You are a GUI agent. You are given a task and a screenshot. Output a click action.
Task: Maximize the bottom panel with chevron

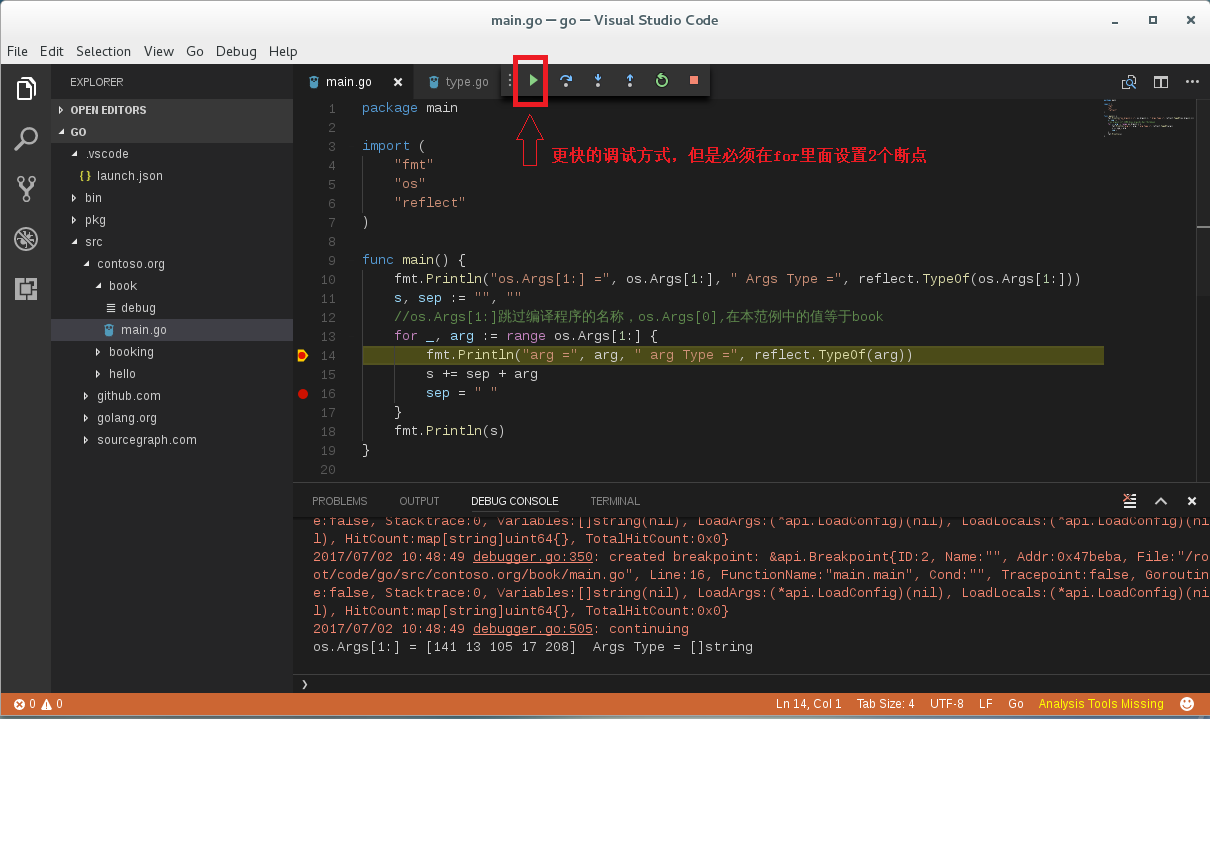point(1161,501)
